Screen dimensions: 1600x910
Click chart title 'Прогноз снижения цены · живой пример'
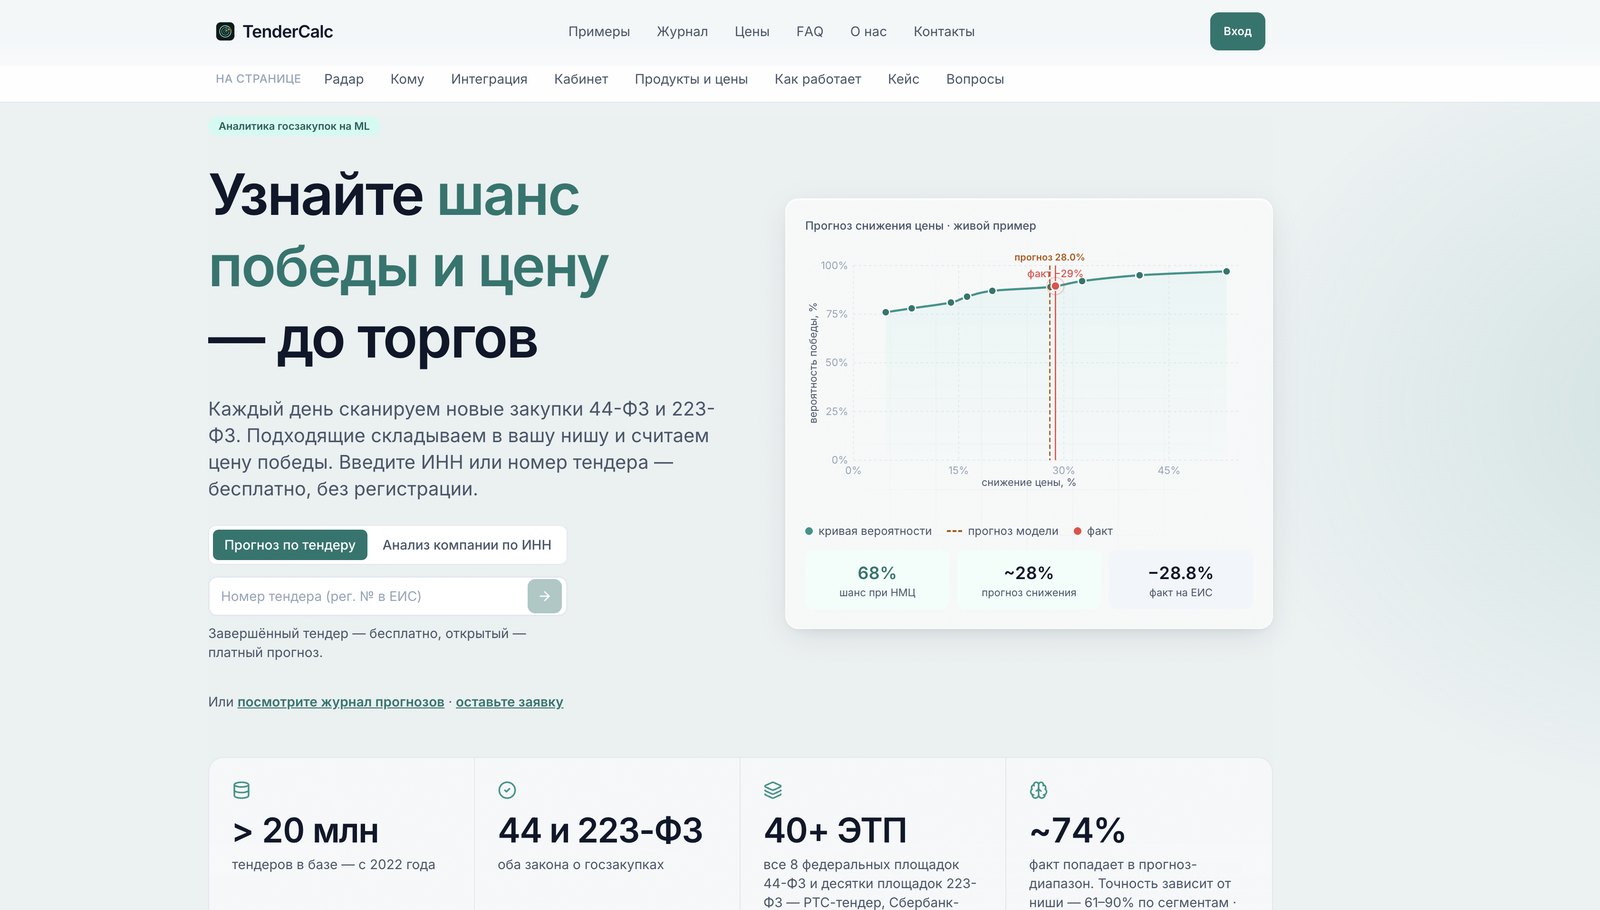tap(920, 226)
